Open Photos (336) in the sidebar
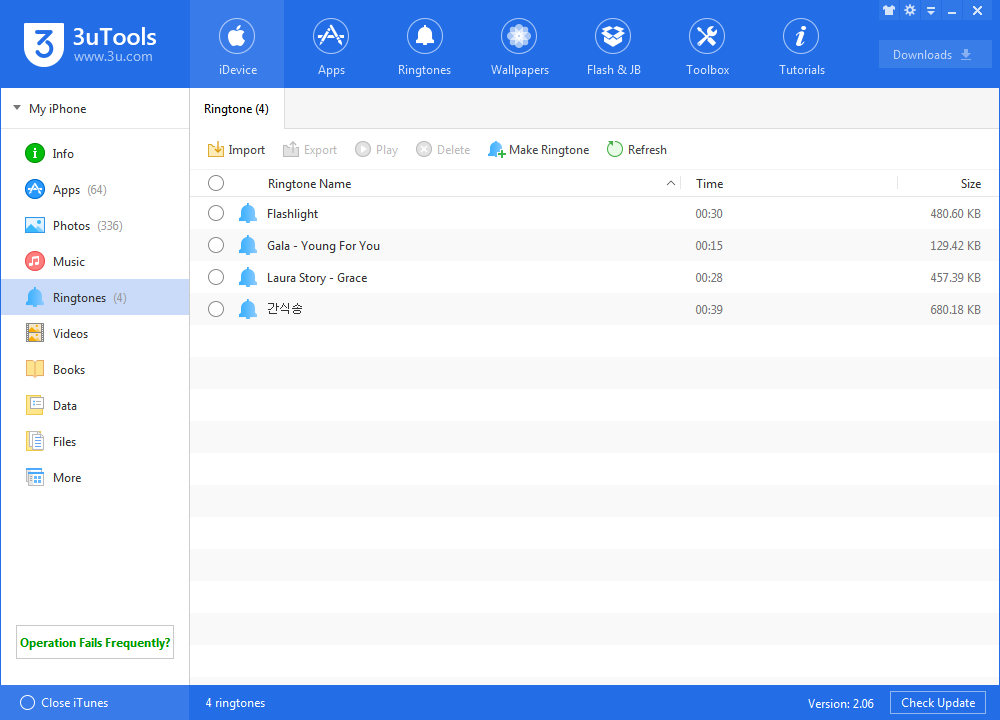1000x720 pixels. [x=96, y=226]
